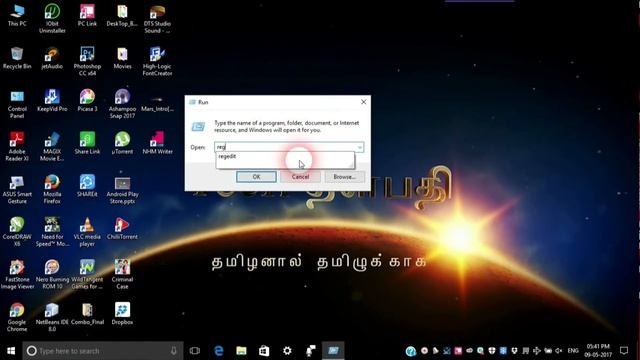Image resolution: width=640 pixels, height=360 pixels.
Task: Click Run app taskbar button
Action: (333, 351)
